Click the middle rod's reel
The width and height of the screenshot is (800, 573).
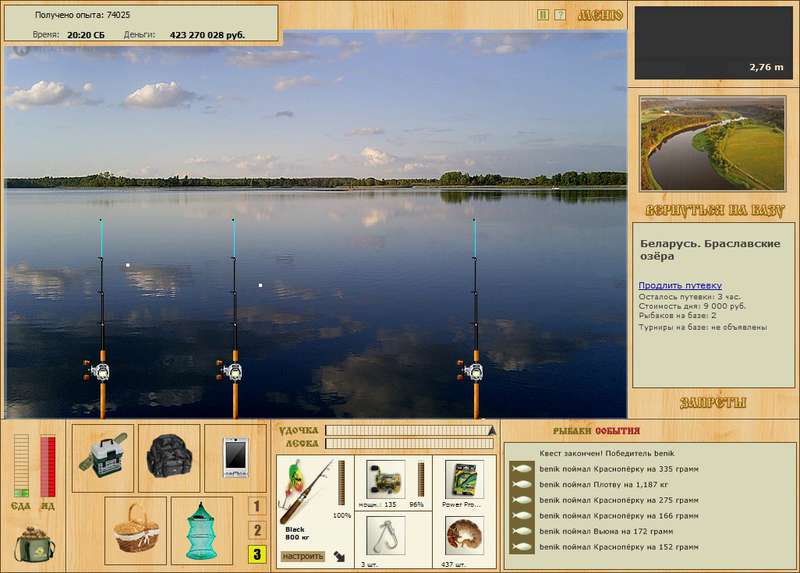[231, 371]
